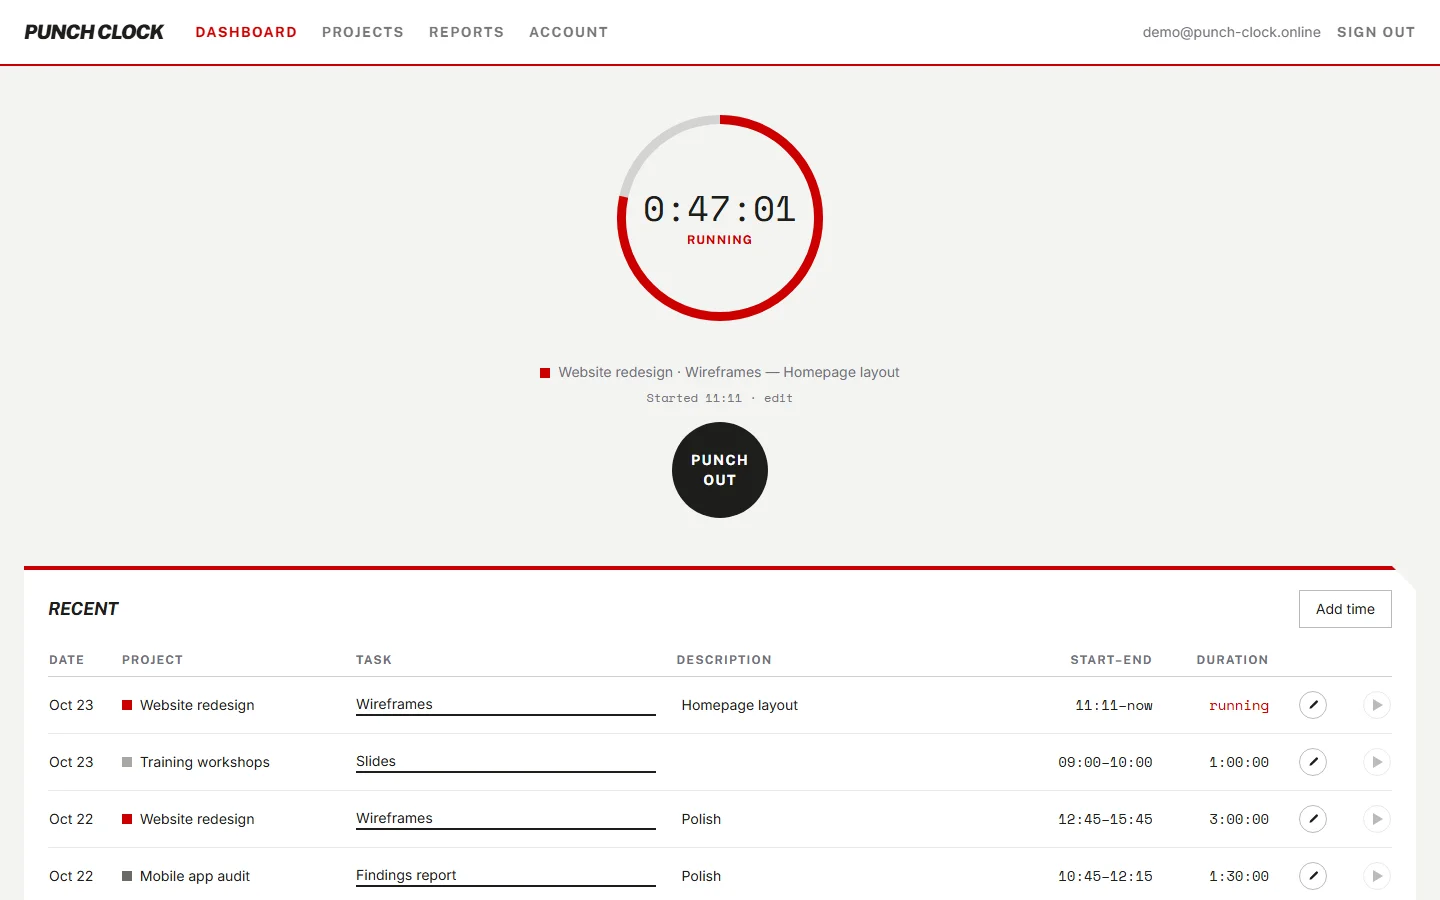Screen dimensions: 1440x900
Task: Click the edit link beside Started 11:11
Action: coord(778,398)
